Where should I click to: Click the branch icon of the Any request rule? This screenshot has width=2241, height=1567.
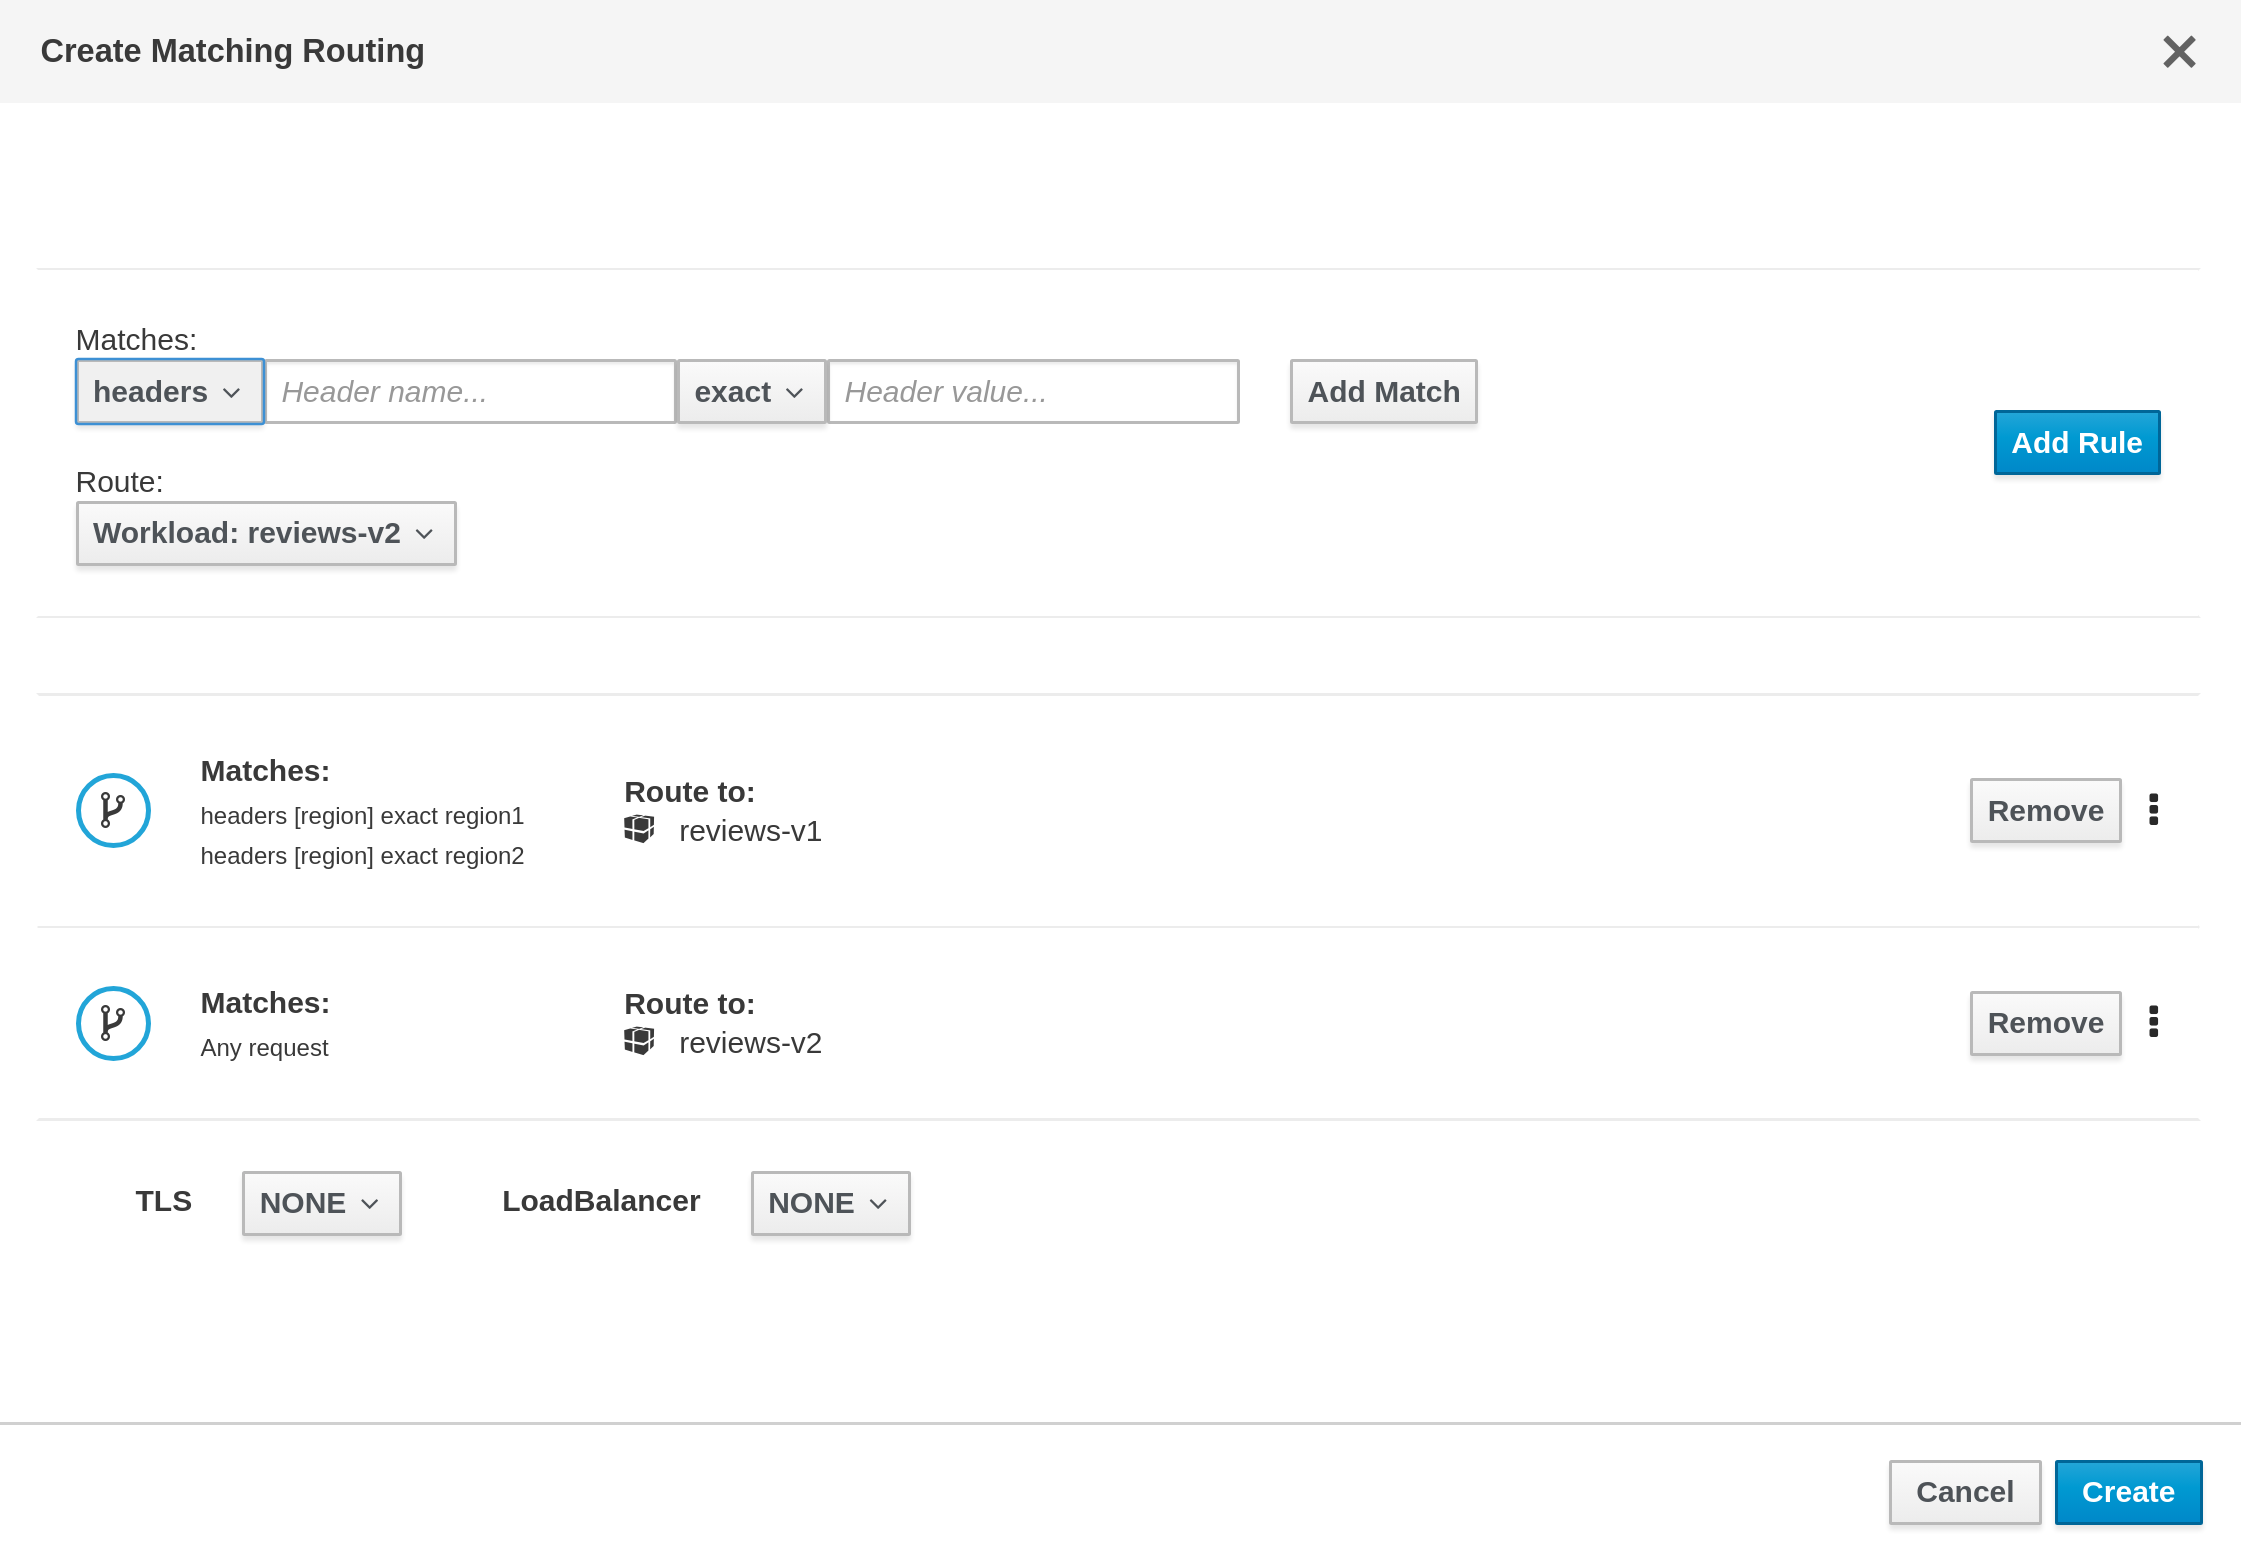click(113, 1023)
